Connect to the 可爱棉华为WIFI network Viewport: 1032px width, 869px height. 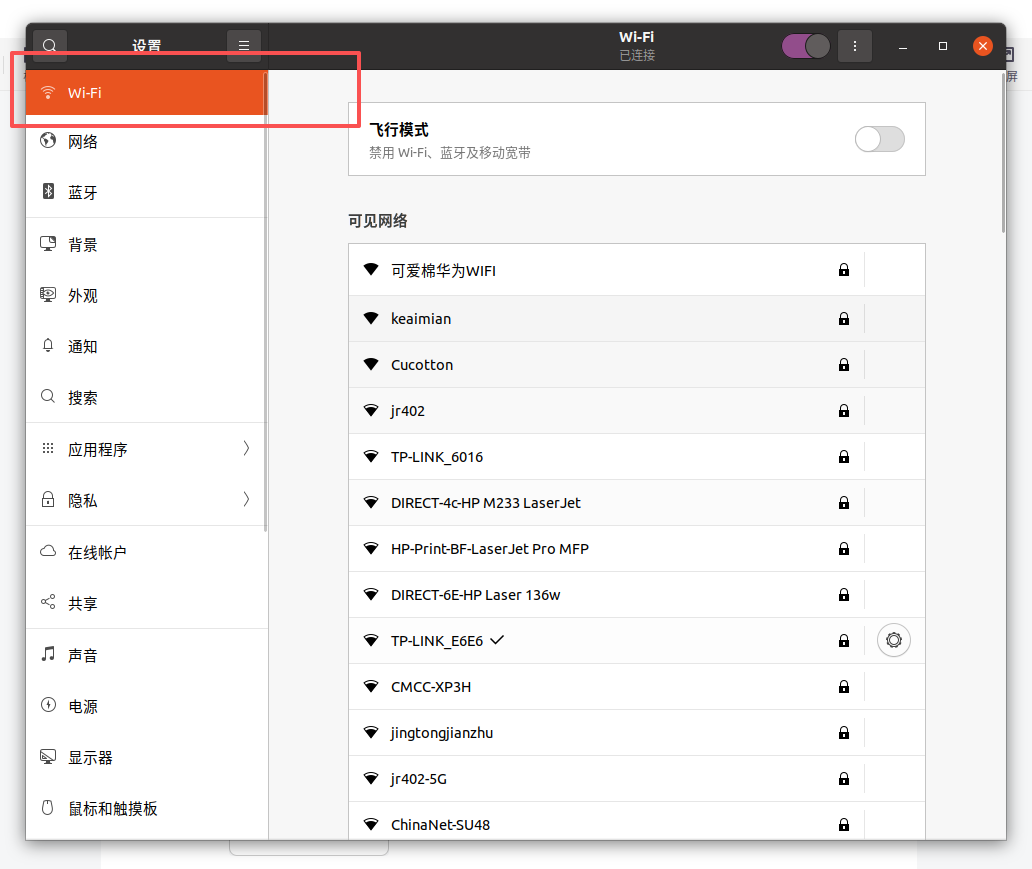click(x=636, y=270)
